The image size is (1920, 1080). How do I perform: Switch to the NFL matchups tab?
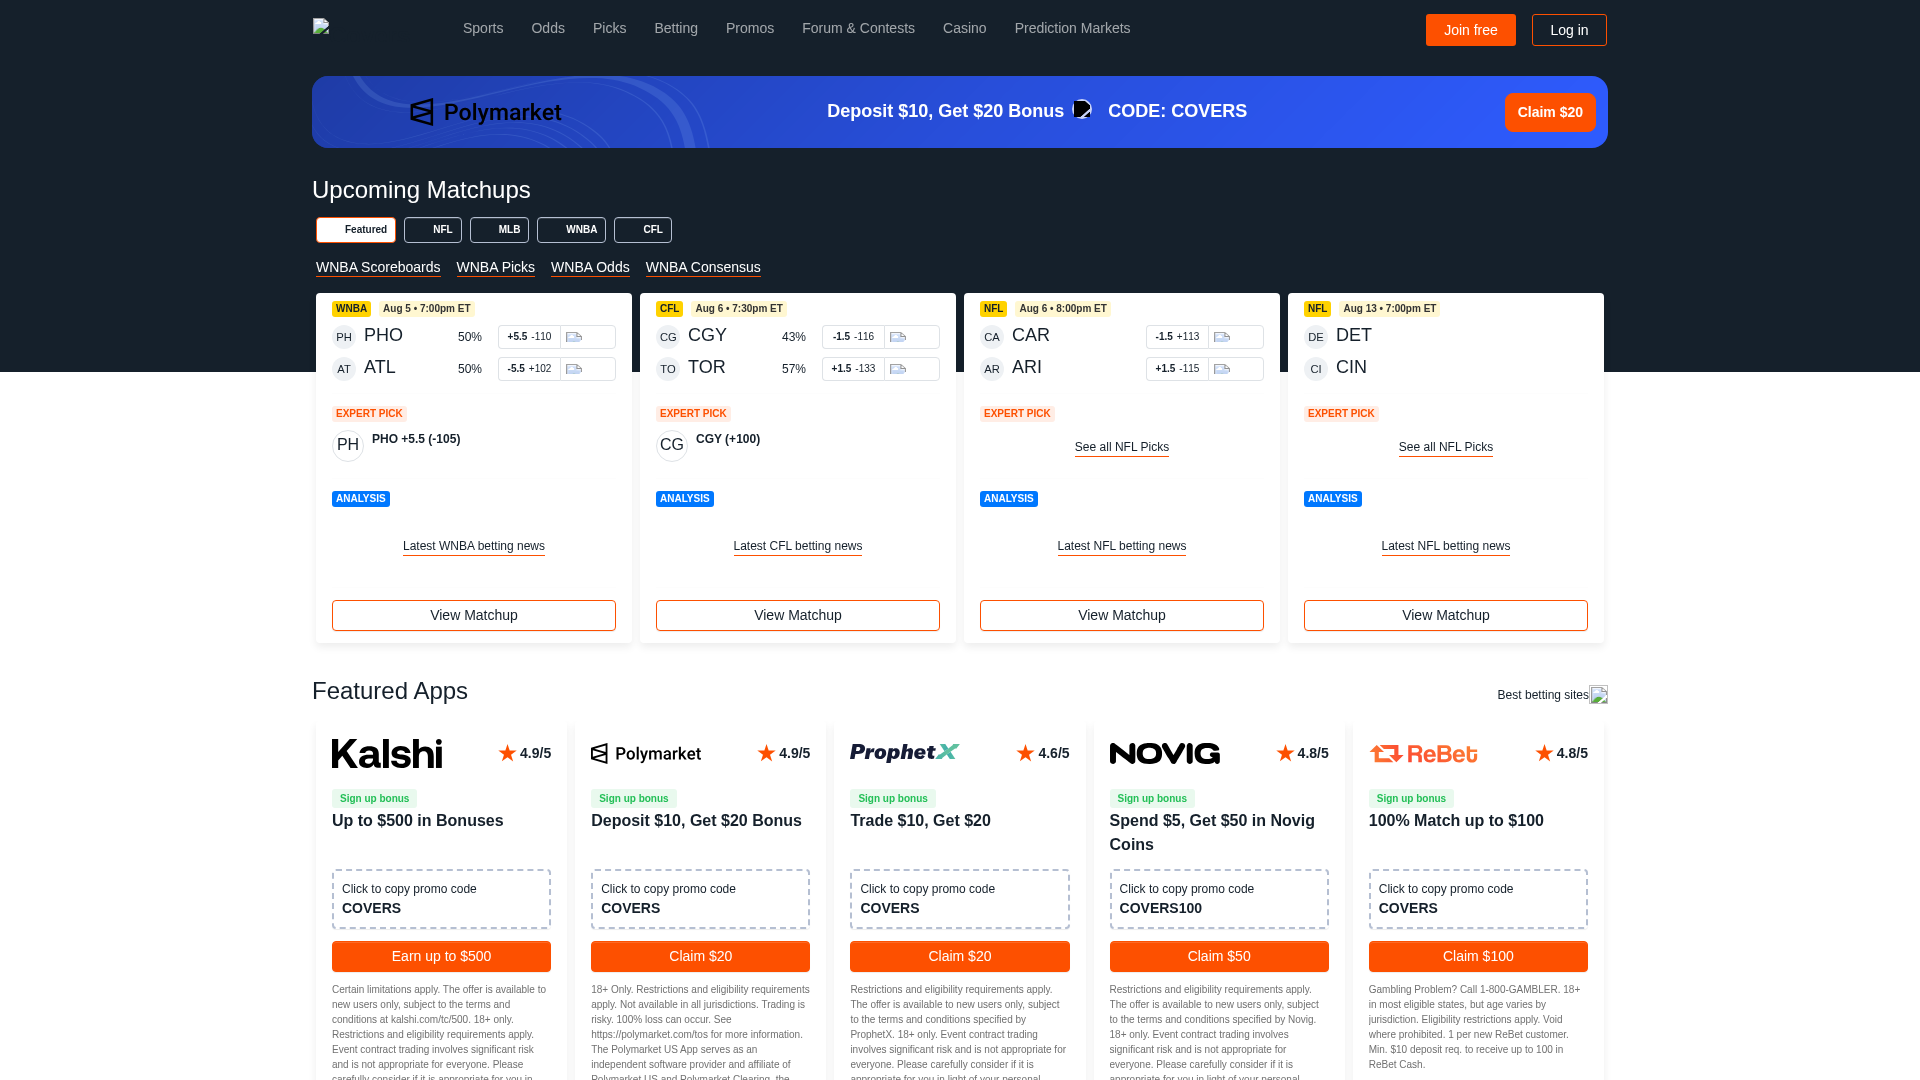pyautogui.click(x=433, y=230)
